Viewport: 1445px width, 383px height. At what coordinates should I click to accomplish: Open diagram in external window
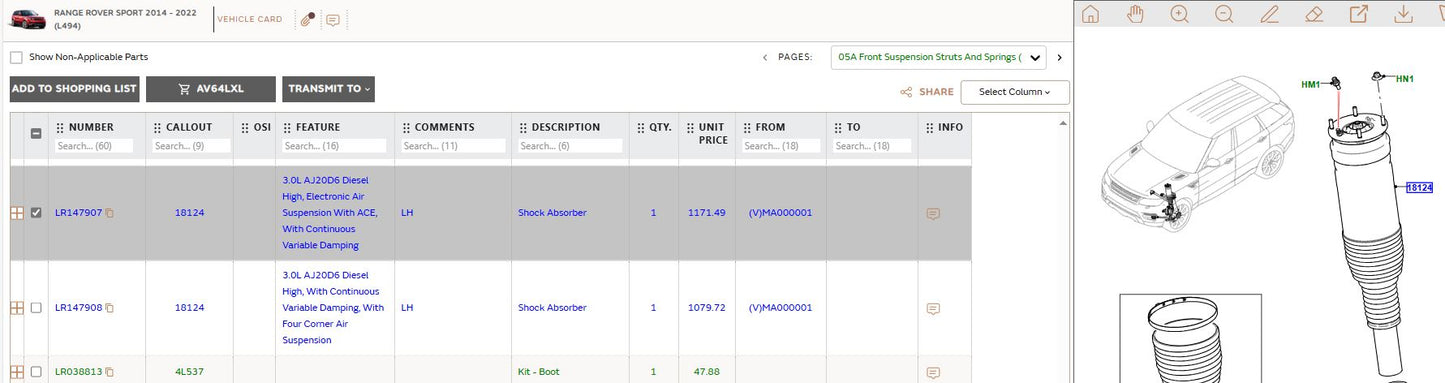point(1359,14)
